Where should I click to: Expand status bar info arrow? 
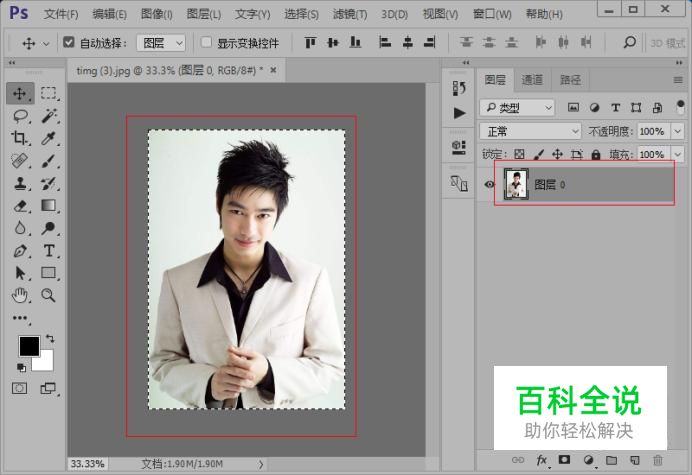click(x=261, y=464)
